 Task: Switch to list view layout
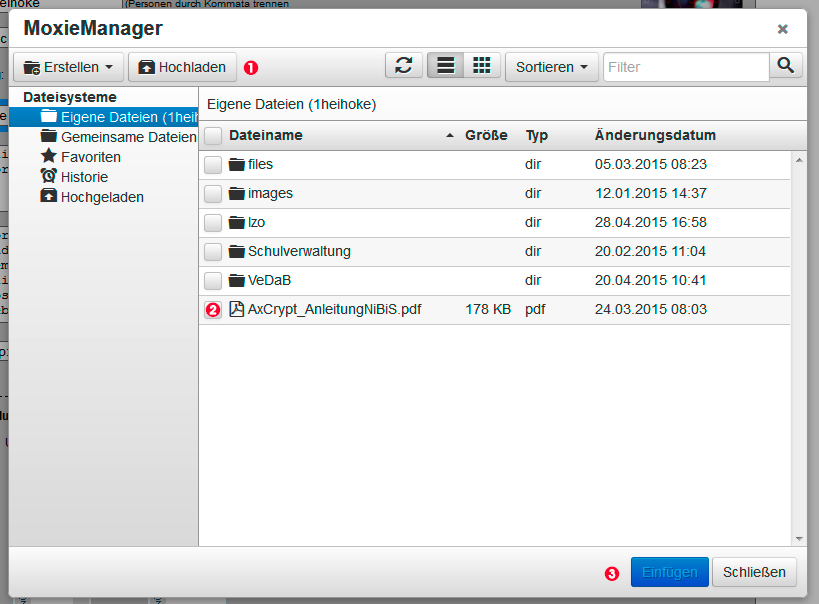point(446,66)
